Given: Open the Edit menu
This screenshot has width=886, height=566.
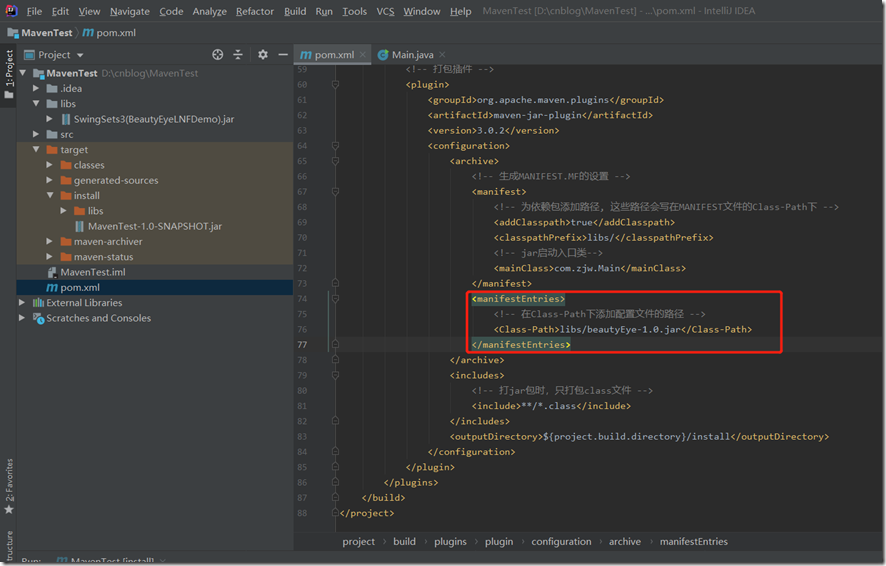Looking at the screenshot, I should point(60,11).
